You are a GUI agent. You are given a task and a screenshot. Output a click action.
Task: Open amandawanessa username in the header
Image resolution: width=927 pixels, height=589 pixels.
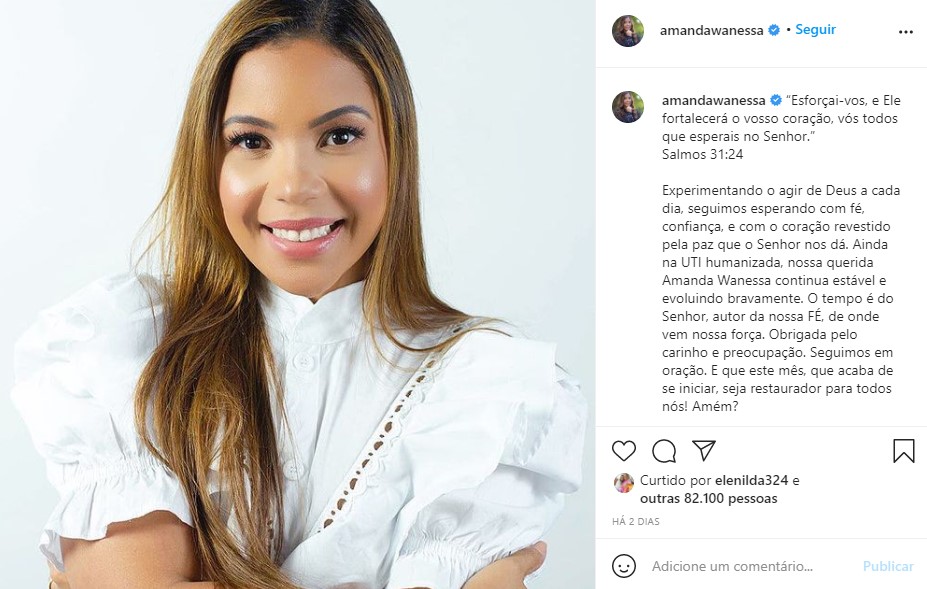711,31
